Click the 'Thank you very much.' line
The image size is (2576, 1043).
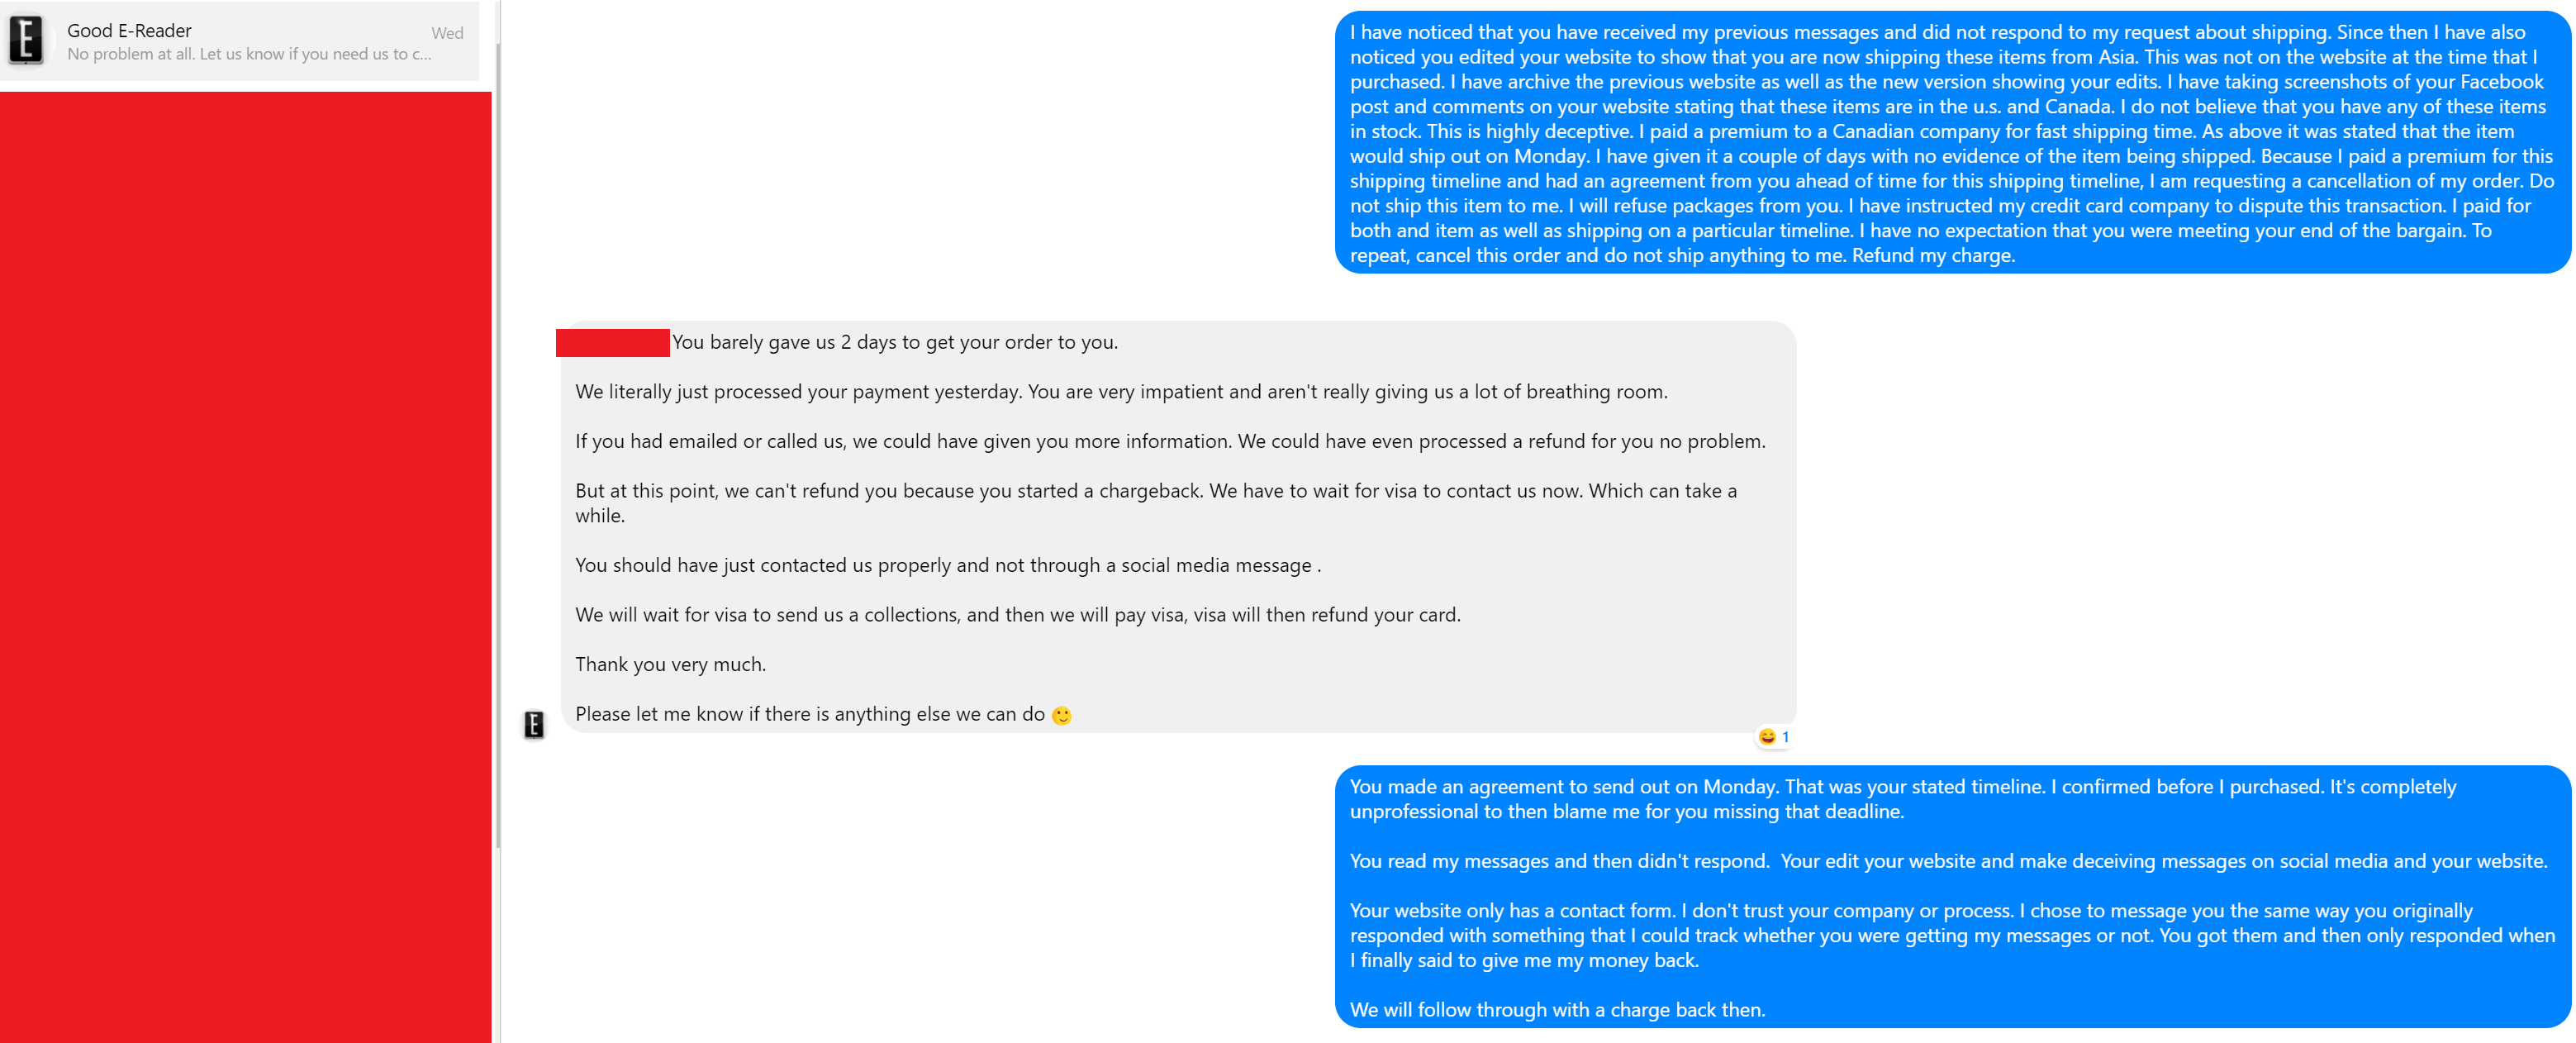point(670,664)
